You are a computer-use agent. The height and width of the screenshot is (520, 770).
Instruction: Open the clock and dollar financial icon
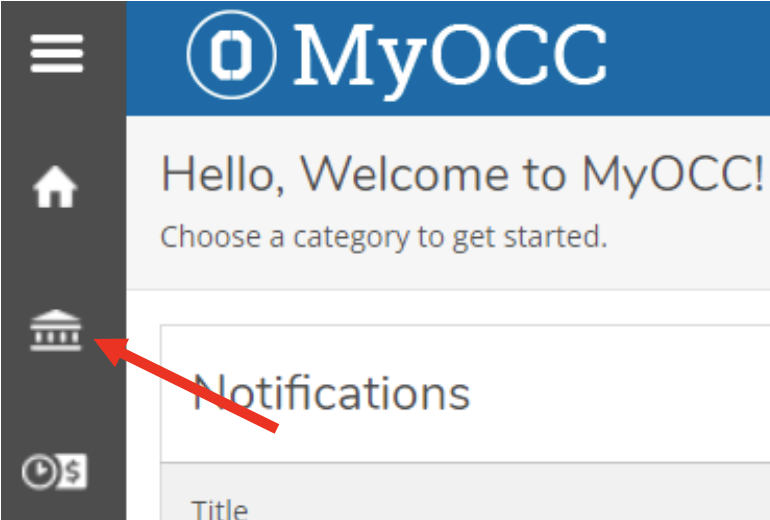(x=56, y=472)
